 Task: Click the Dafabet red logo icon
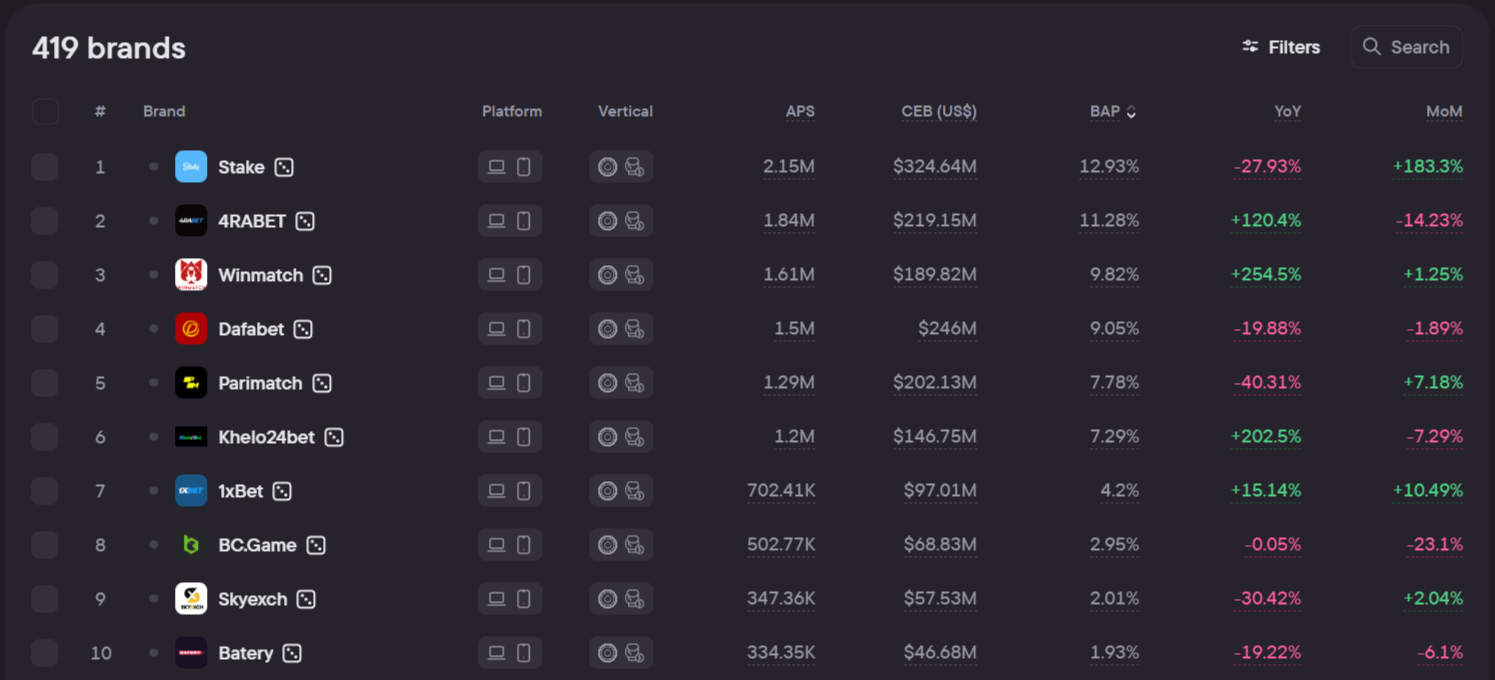191,329
